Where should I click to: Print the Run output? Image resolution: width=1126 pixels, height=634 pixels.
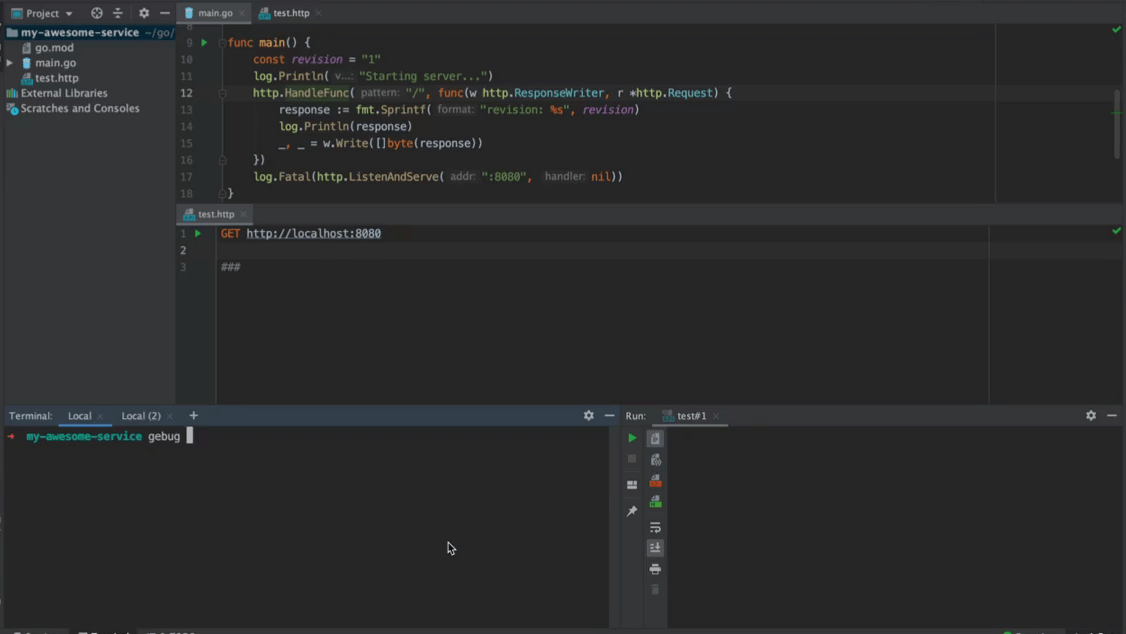click(x=655, y=569)
